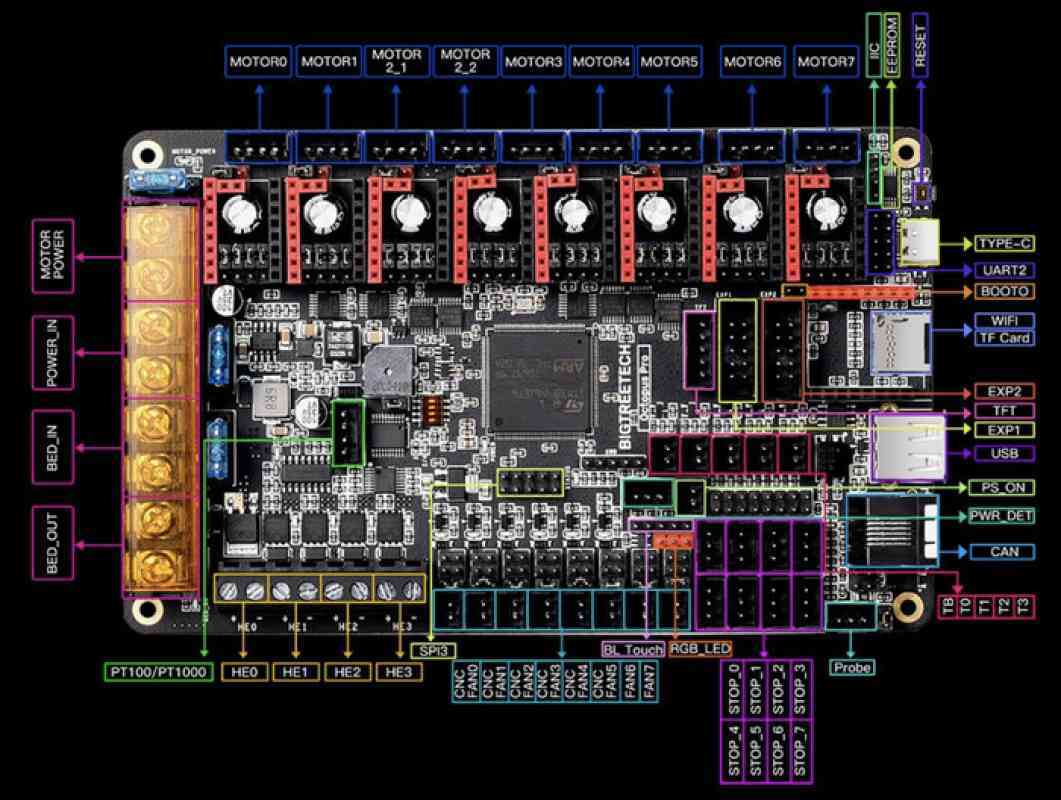Click the TF Card label
The height and width of the screenshot is (800, 1061).
click(x=1005, y=338)
